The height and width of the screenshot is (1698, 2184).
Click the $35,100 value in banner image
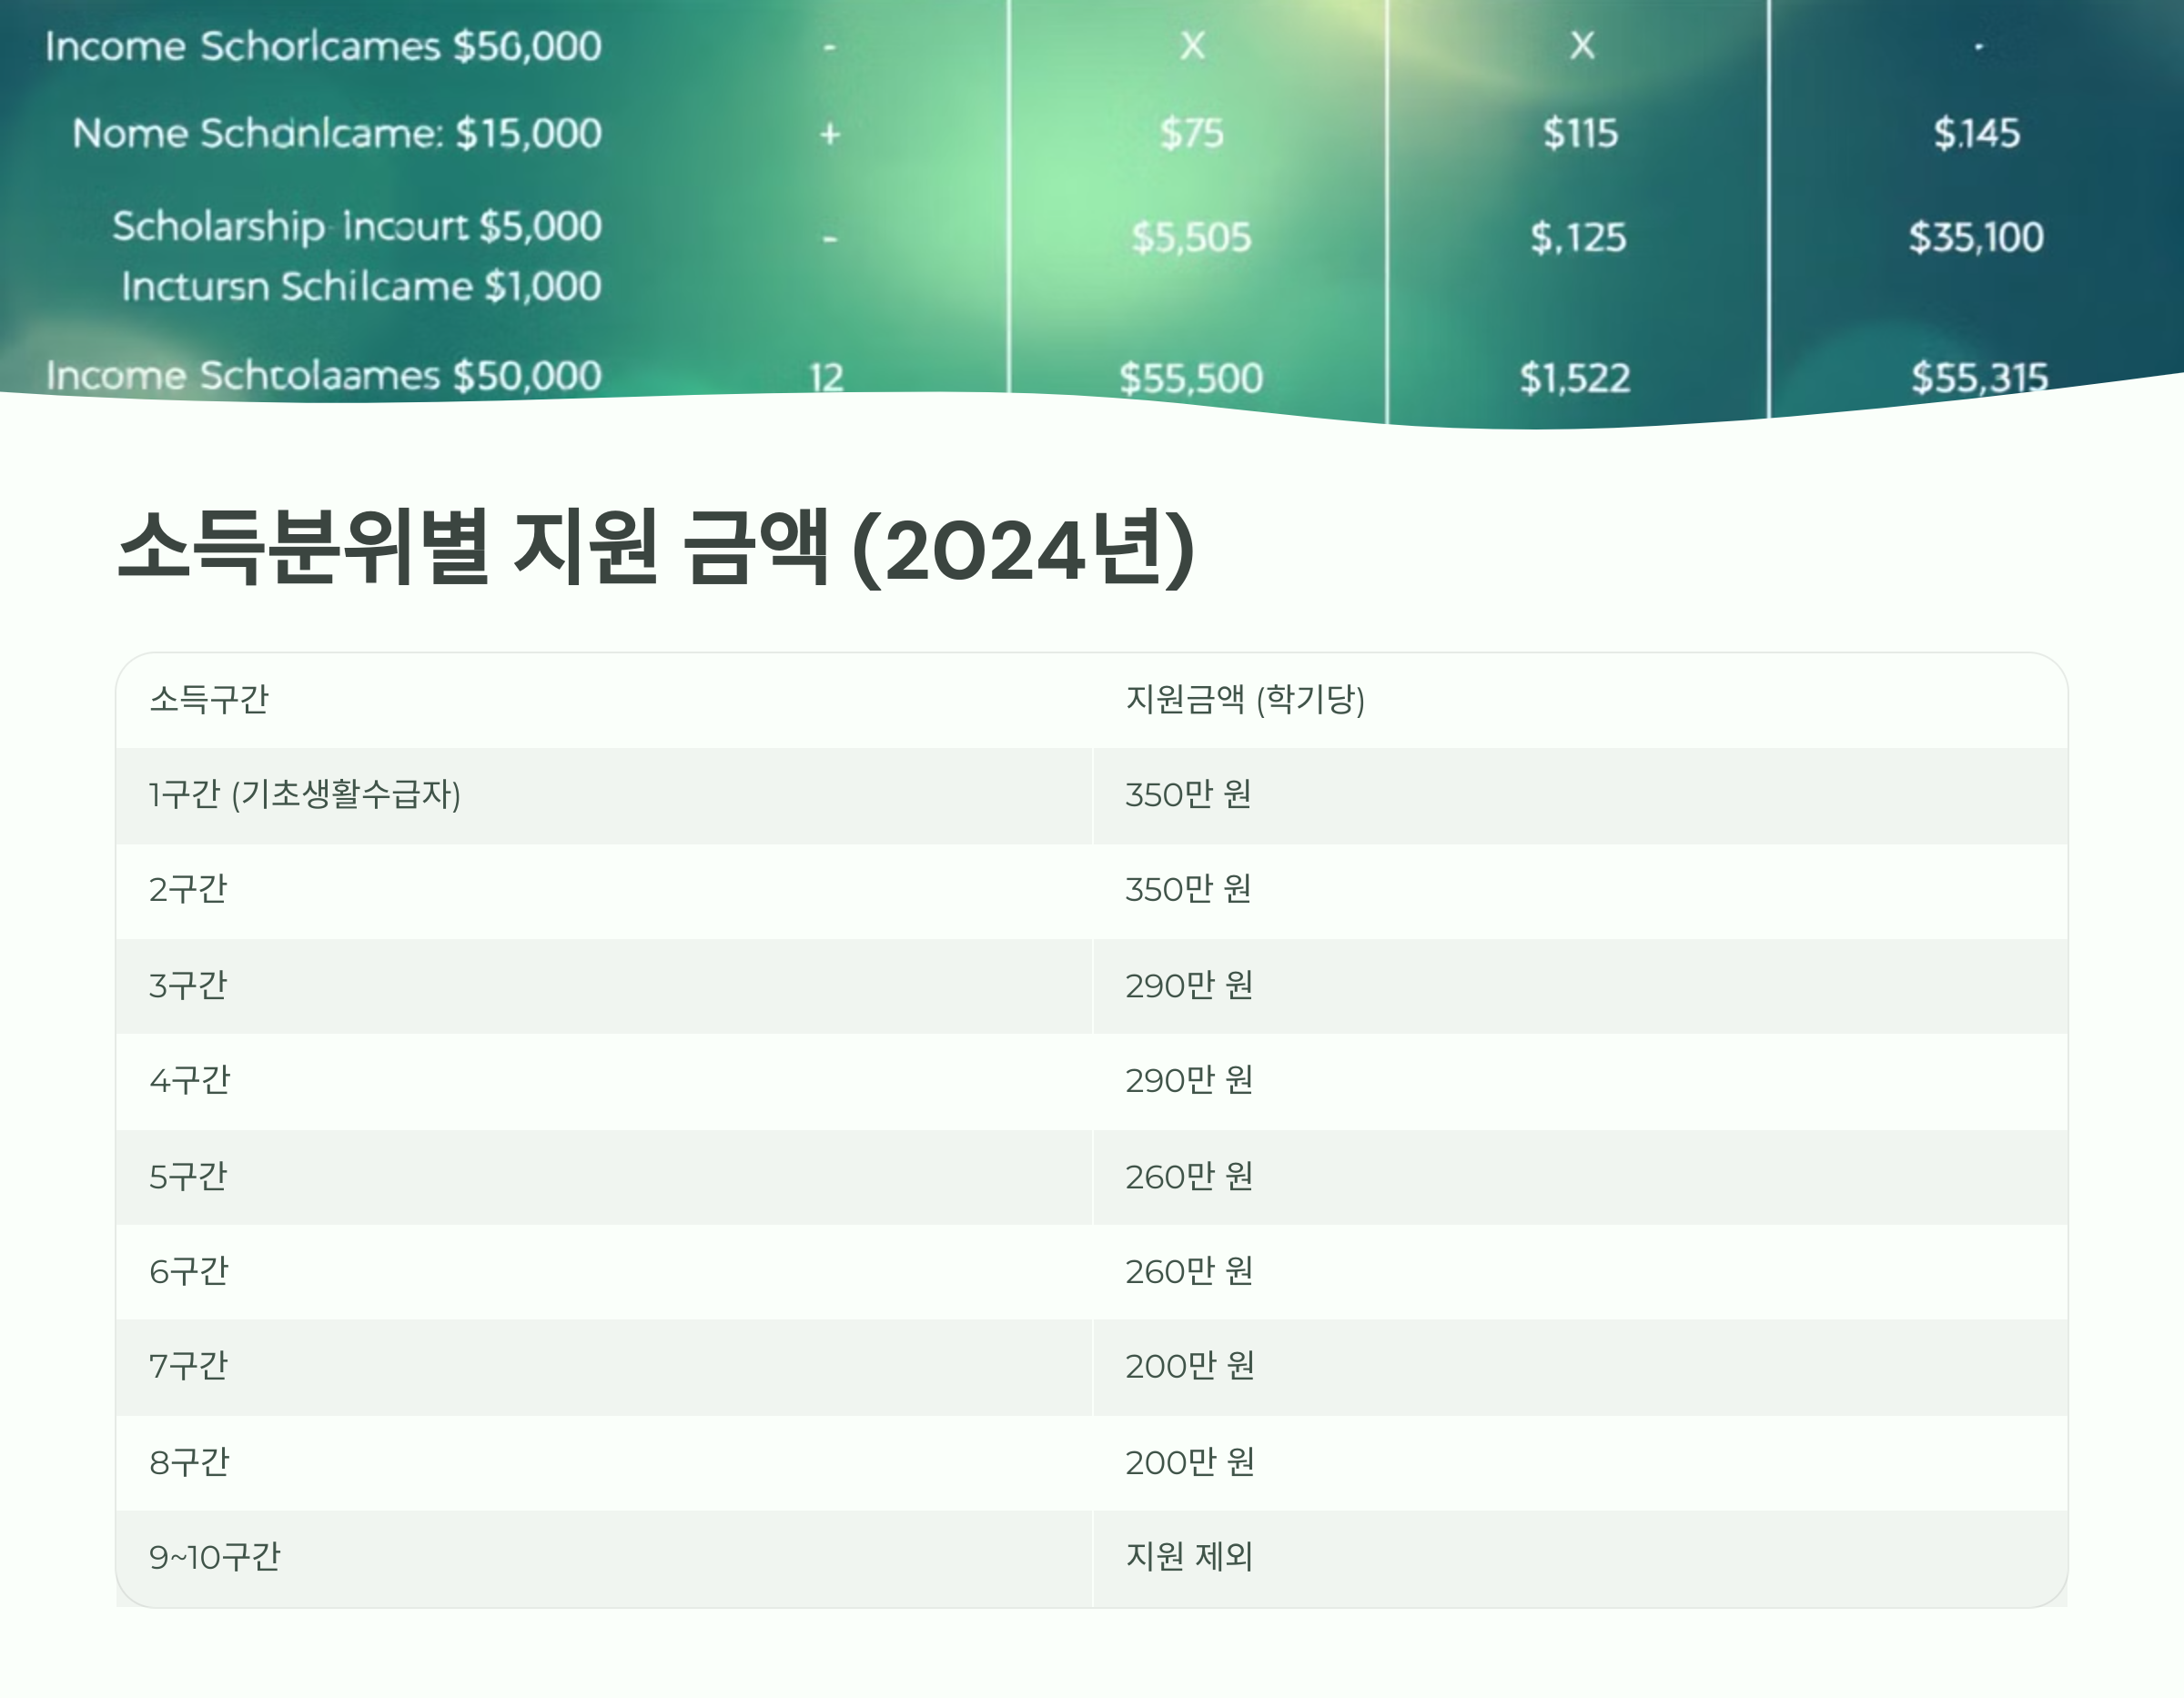point(1975,237)
